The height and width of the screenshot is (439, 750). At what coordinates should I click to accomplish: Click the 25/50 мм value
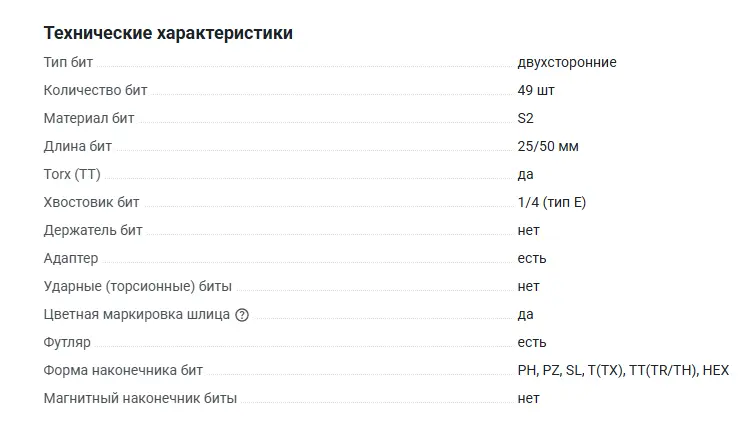pos(548,146)
